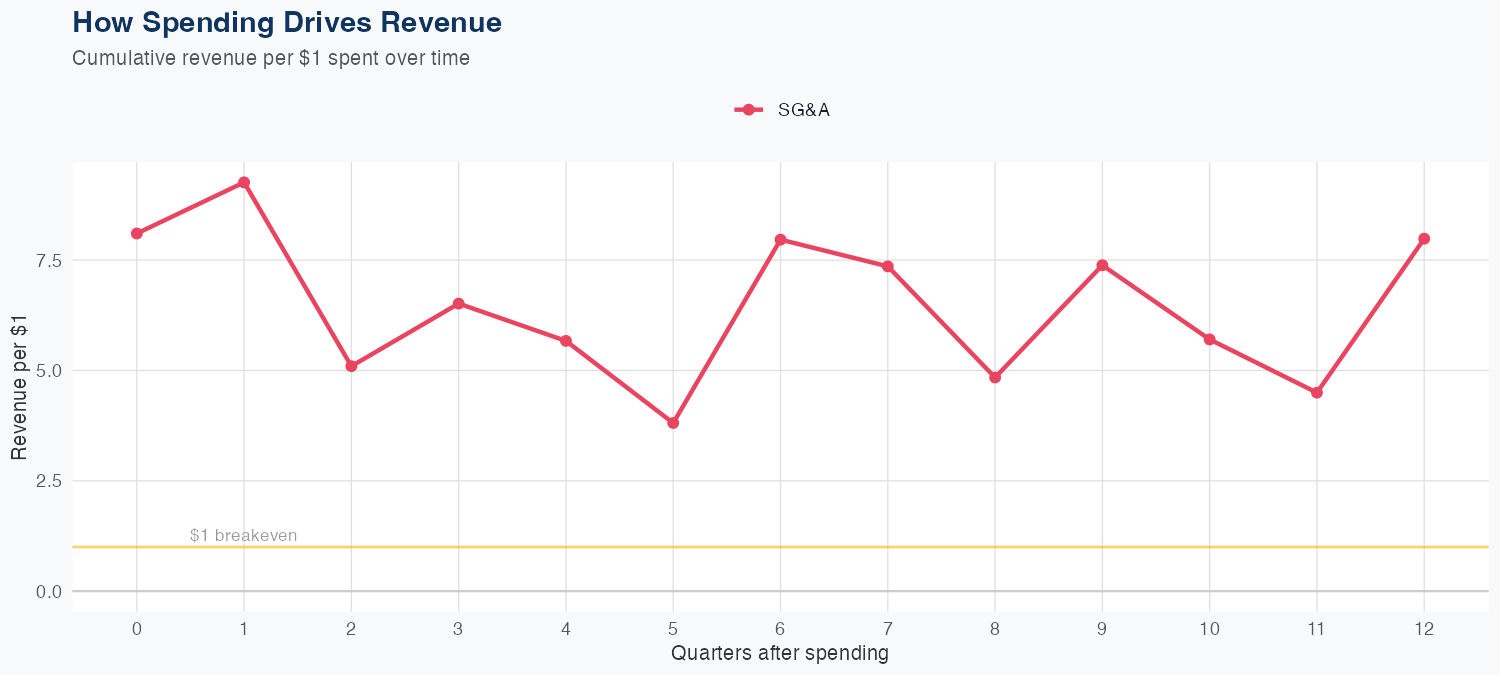The width and height of the screenshot is (1500, 675).
Task: Click the "Quarters after spending" x-axis title
Action: 780,654
